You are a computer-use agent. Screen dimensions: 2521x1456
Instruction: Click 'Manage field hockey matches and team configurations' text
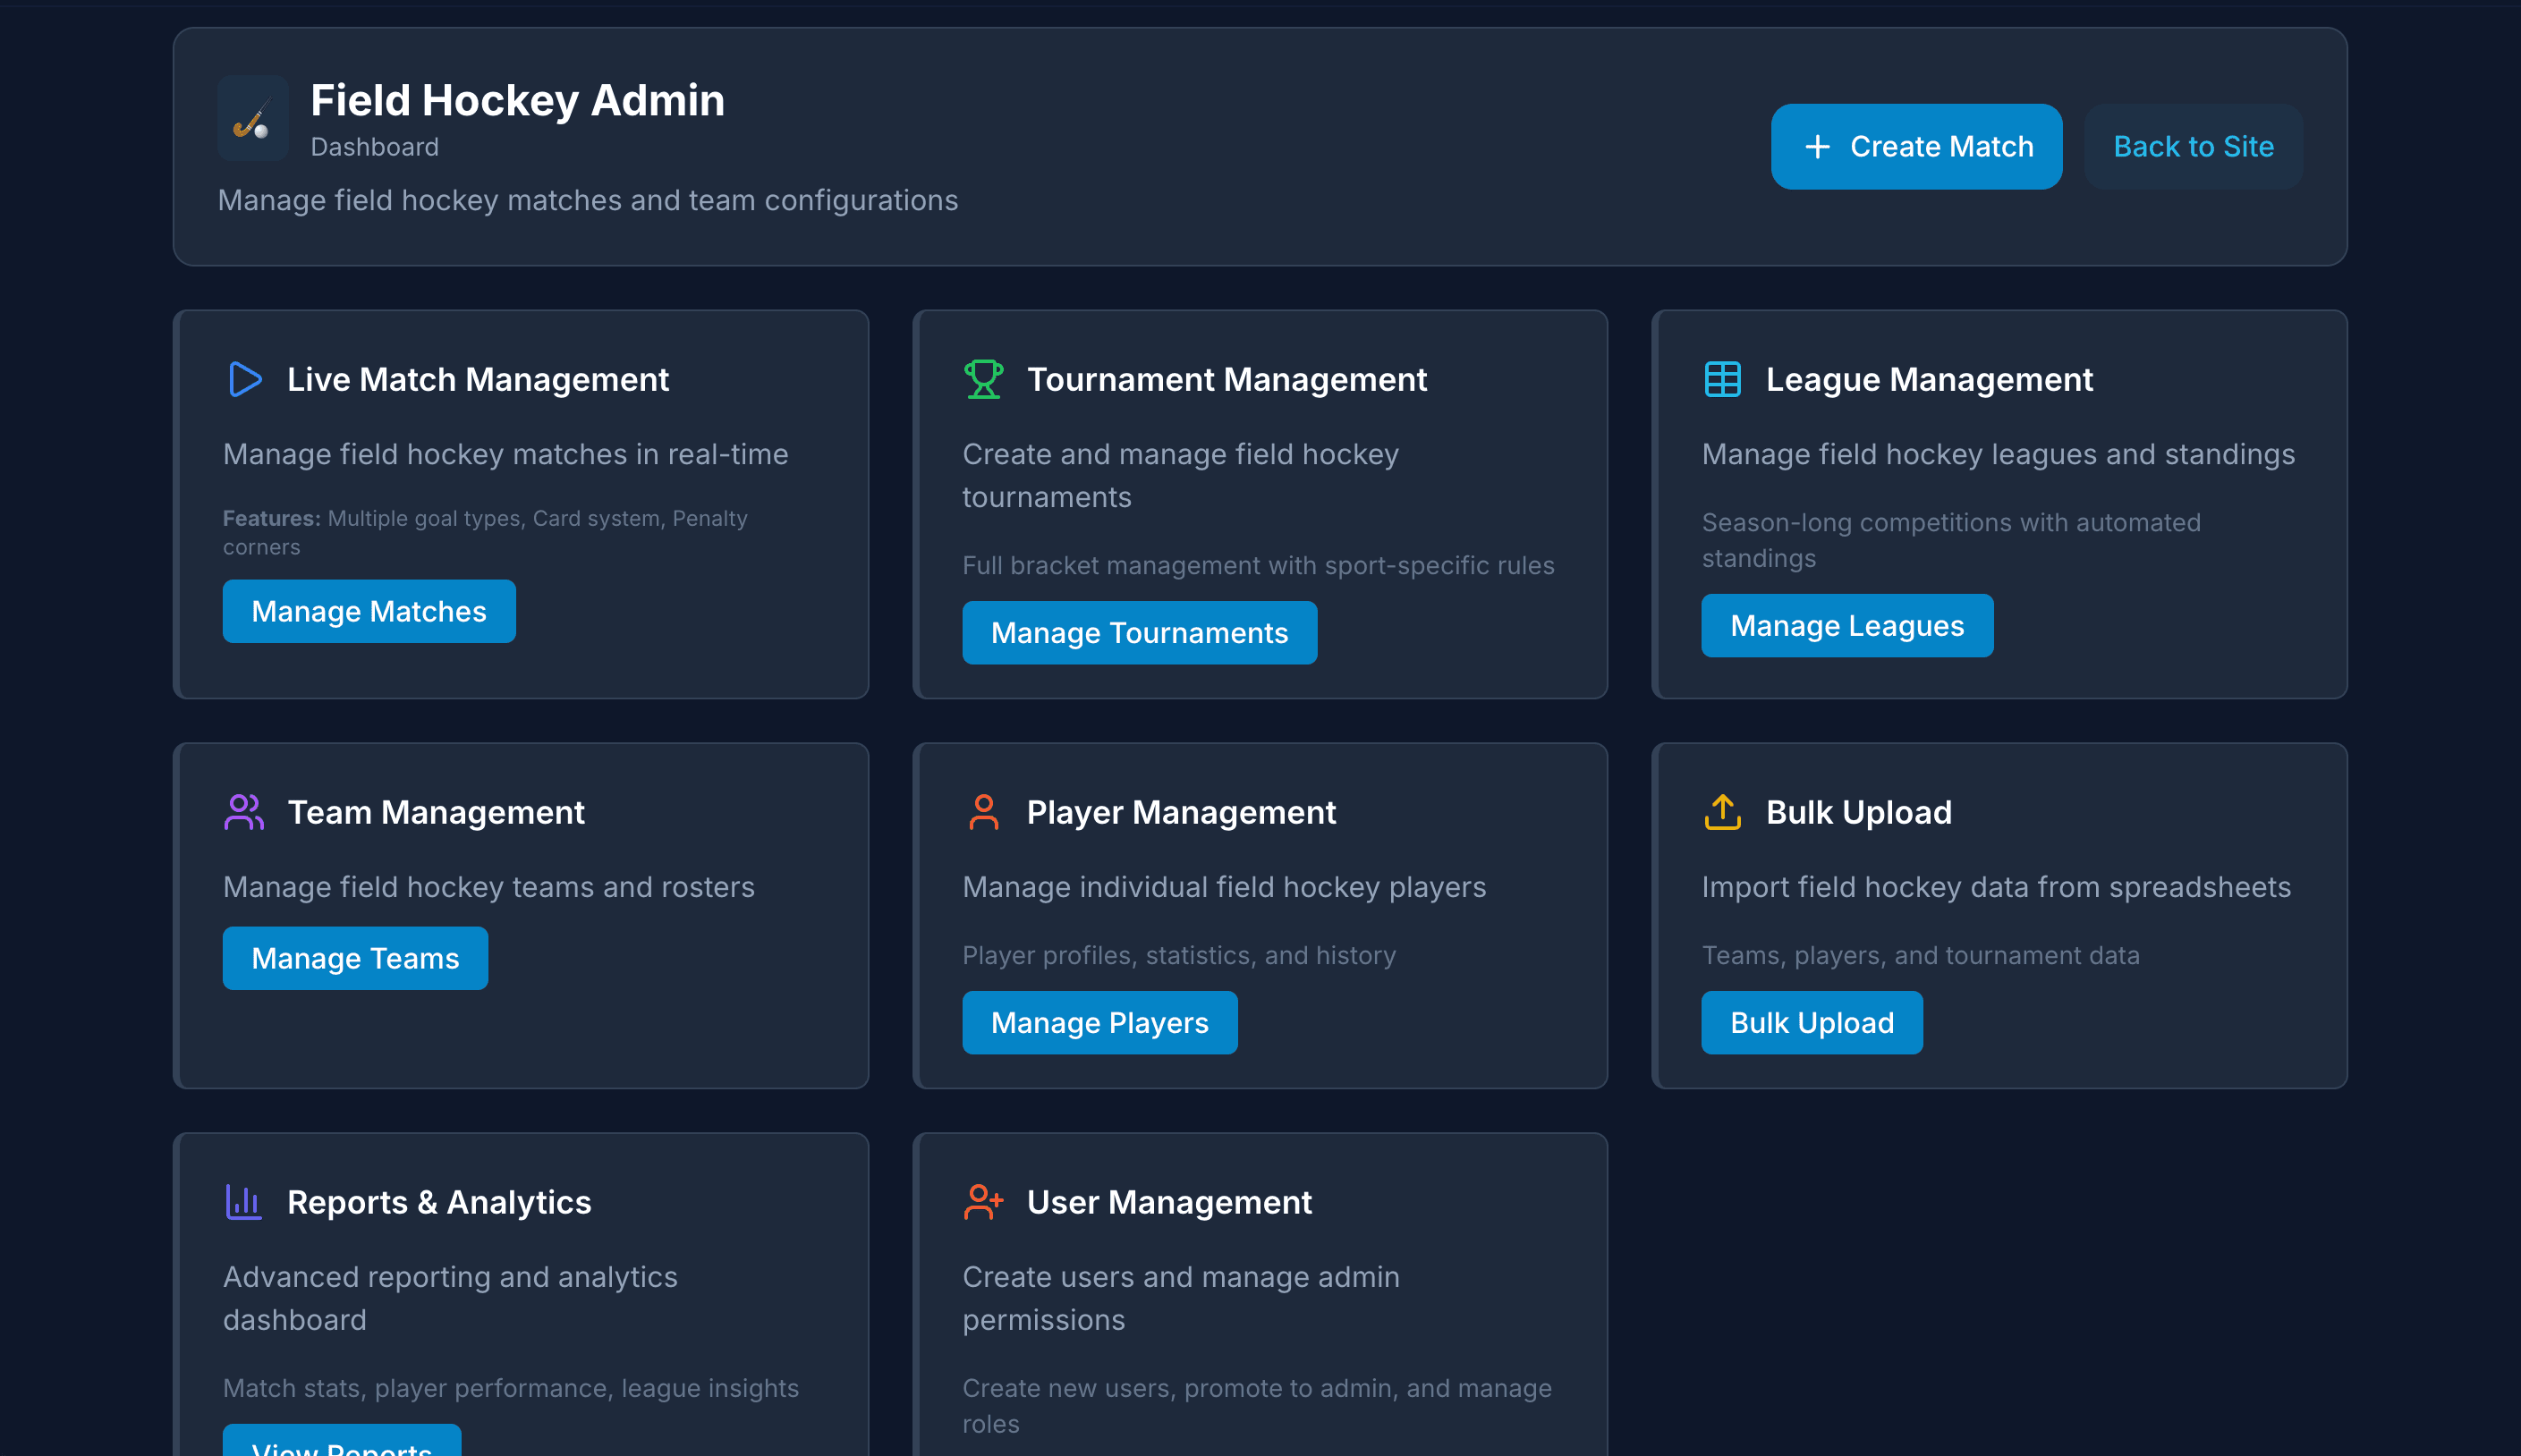point(588,201)
